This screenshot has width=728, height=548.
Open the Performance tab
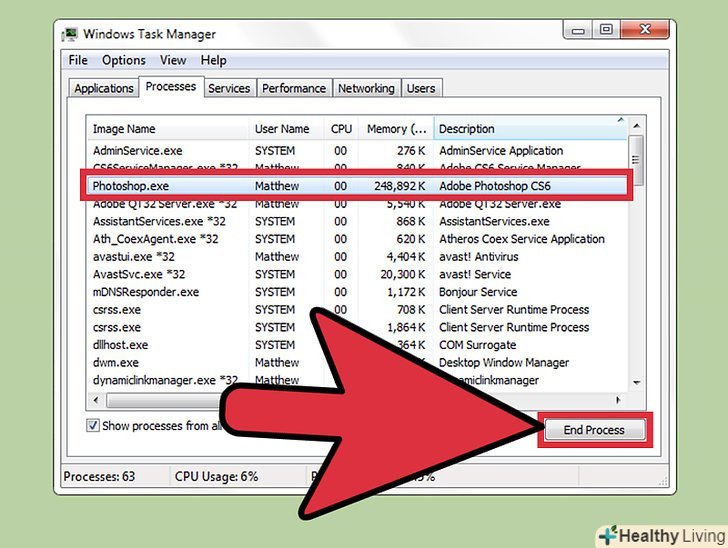coord(294,88)
